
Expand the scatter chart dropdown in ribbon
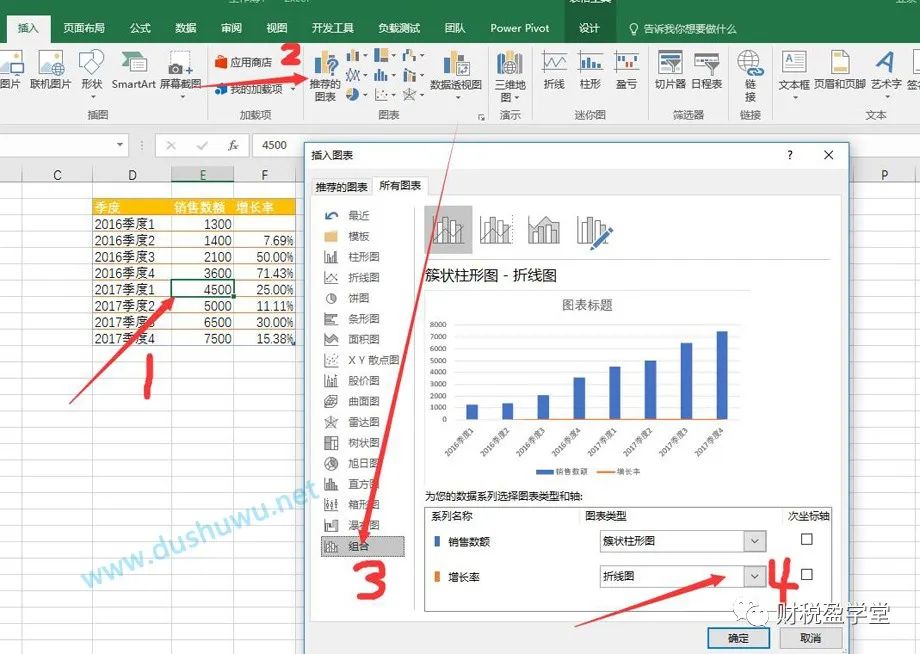(x=392, y=94)
